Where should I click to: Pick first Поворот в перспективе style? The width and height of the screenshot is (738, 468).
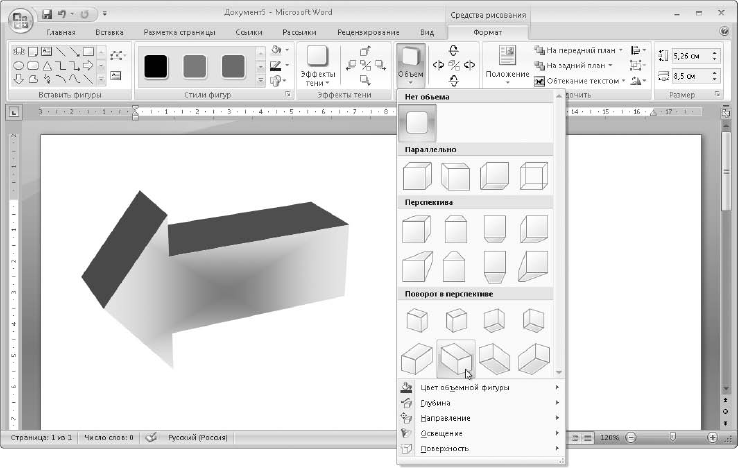[417, 320]
